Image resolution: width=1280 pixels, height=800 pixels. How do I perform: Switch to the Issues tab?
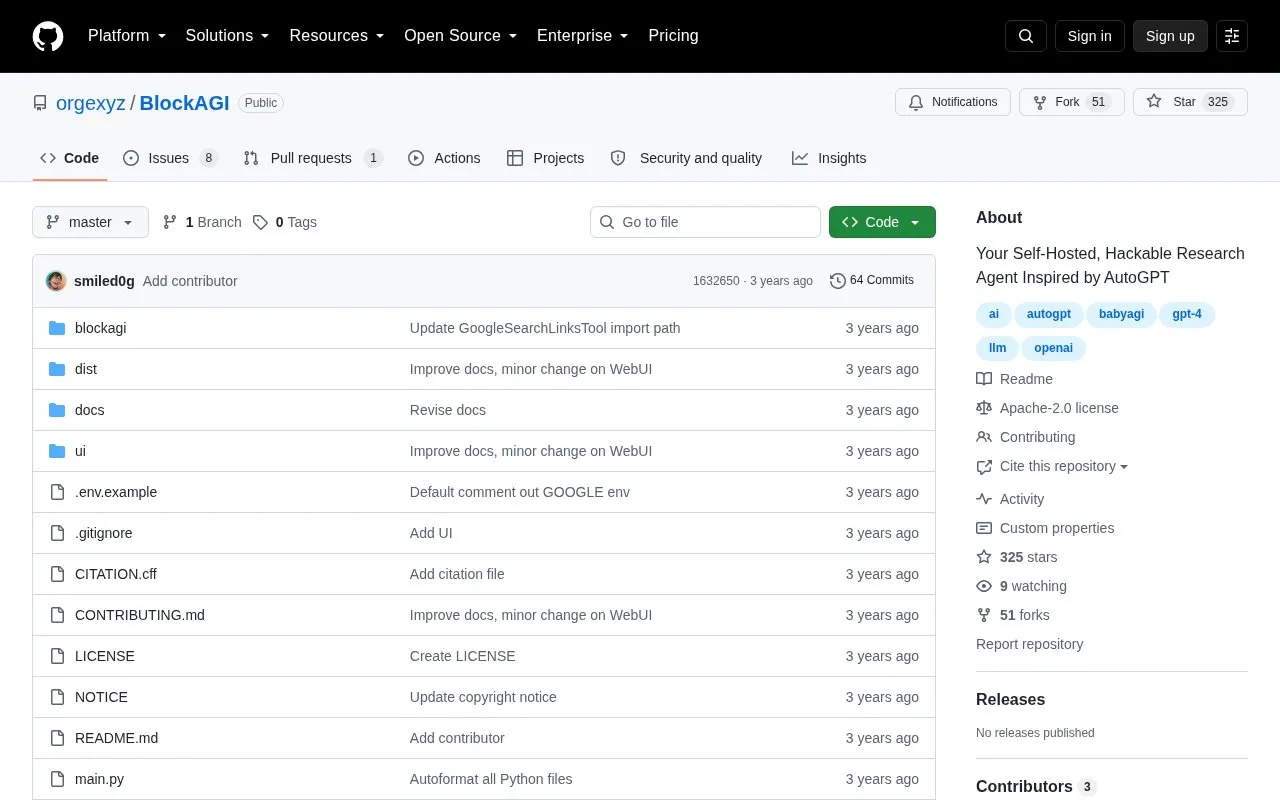(170, 158)
